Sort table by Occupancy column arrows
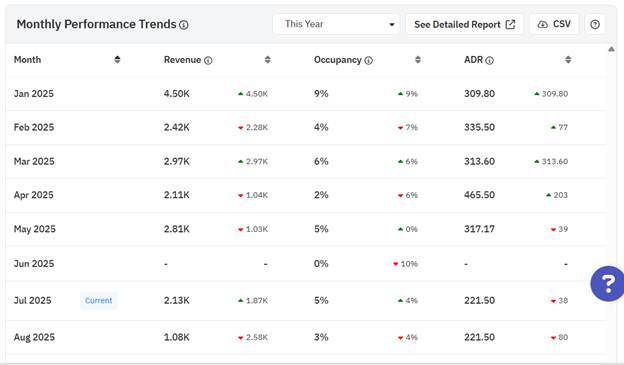The image size is (624, 365). point(417,60)
